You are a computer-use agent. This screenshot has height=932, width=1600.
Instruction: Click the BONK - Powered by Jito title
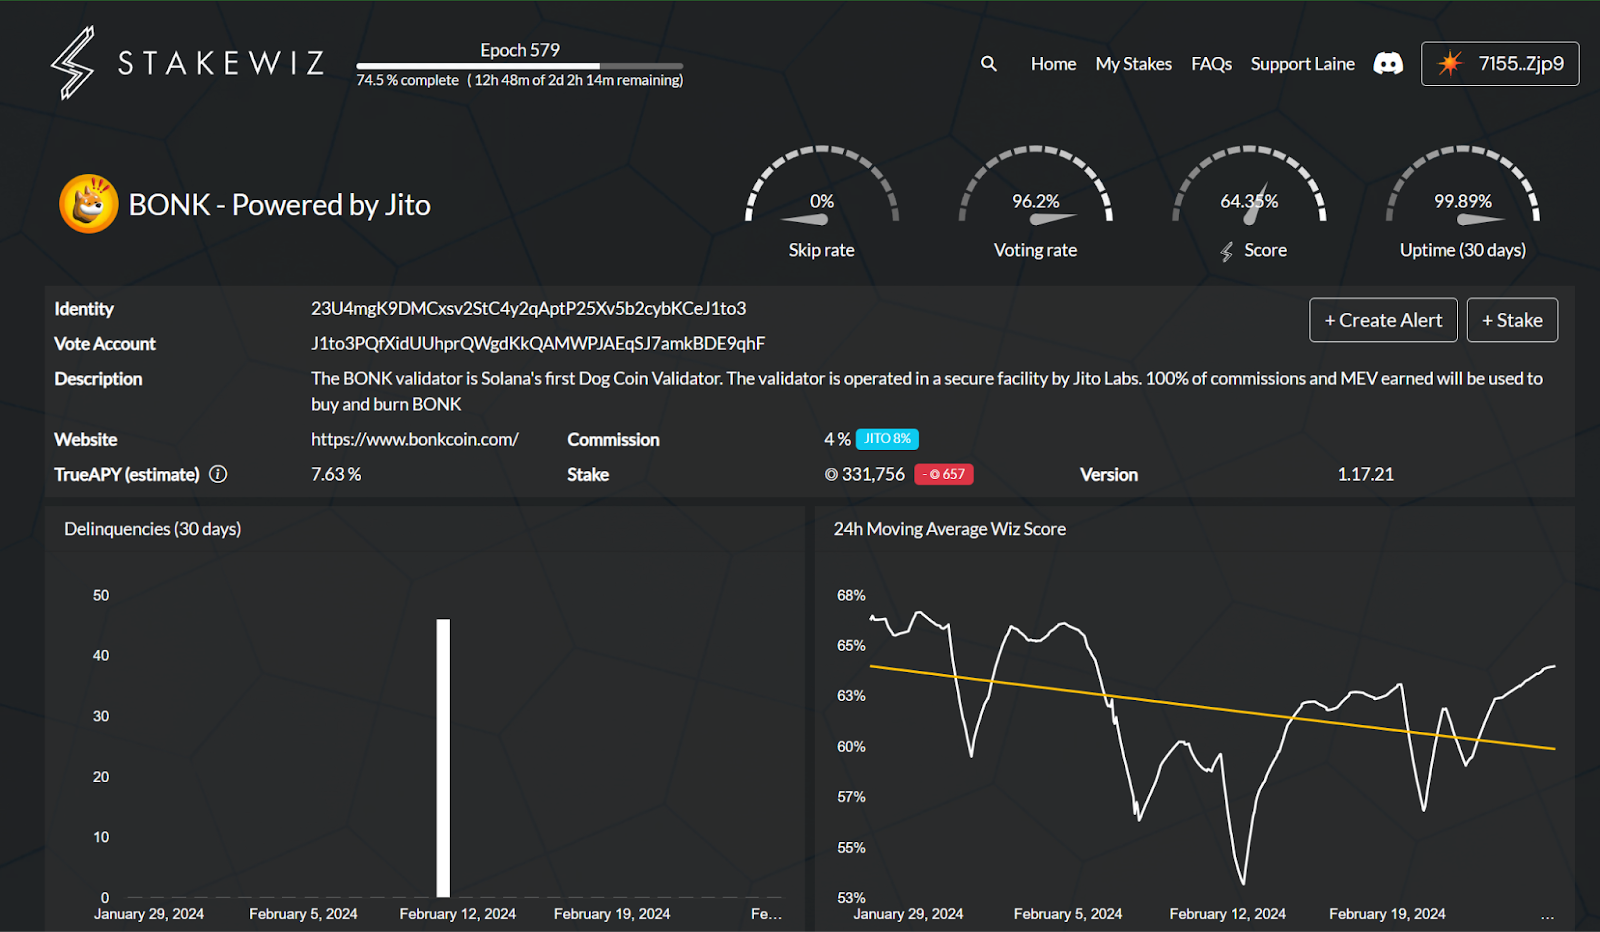click(x=280, y=205)
